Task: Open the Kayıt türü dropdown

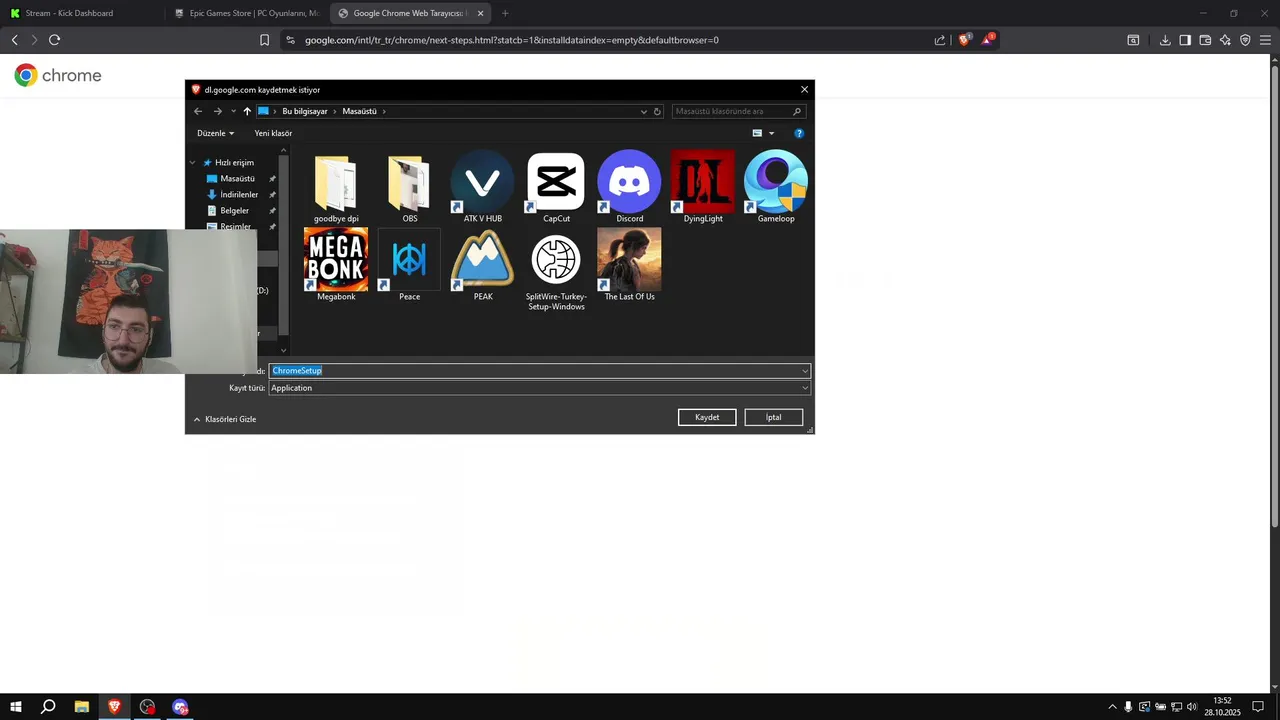Action: click(539, 388)
